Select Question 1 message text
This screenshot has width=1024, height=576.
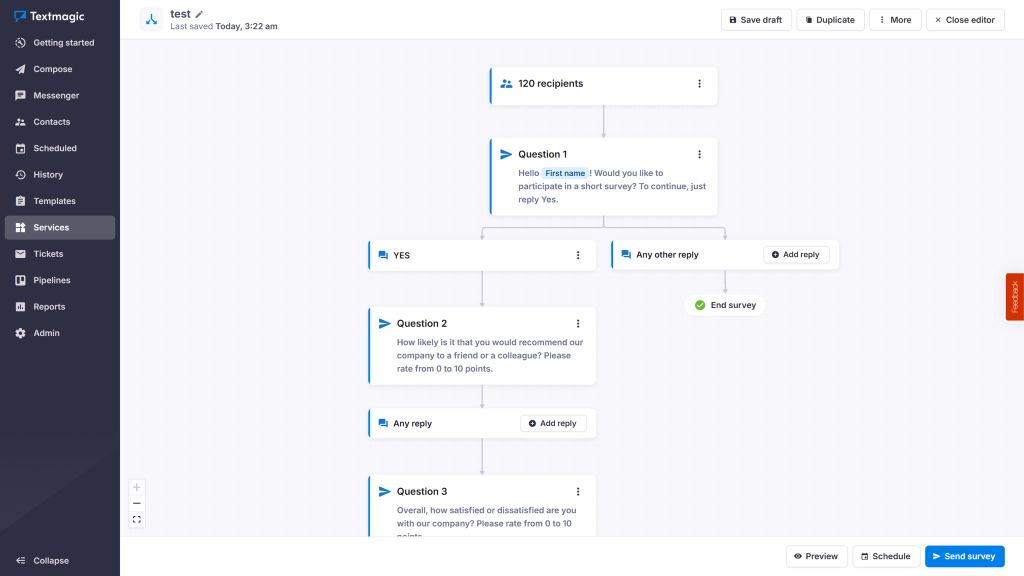(x=612, y=186)
